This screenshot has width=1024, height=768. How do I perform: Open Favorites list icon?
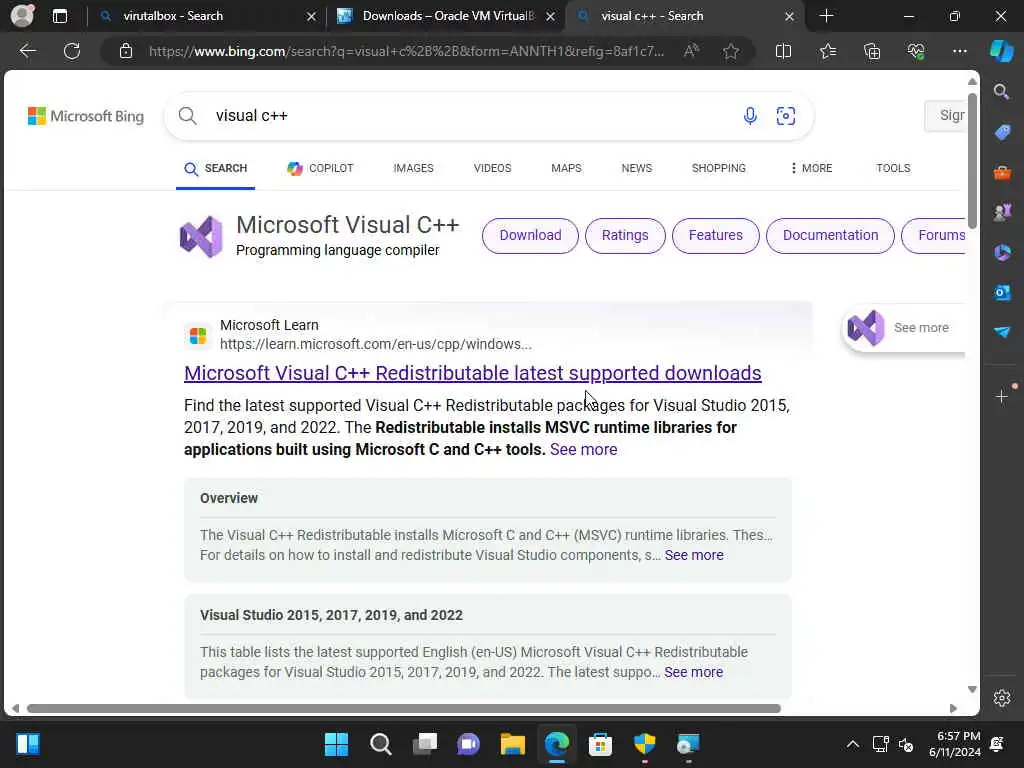[x=828, y=51]
